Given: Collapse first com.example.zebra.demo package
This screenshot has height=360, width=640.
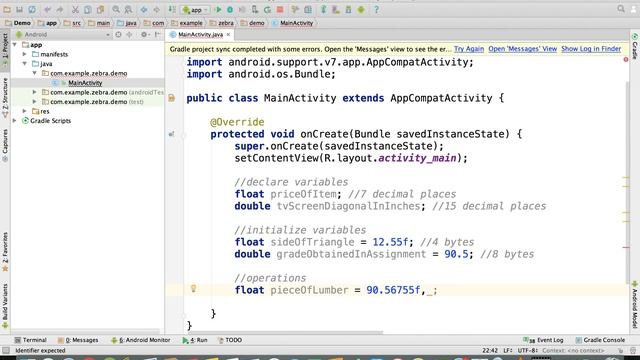Looking at the screenshot, I should pos(35,73).
